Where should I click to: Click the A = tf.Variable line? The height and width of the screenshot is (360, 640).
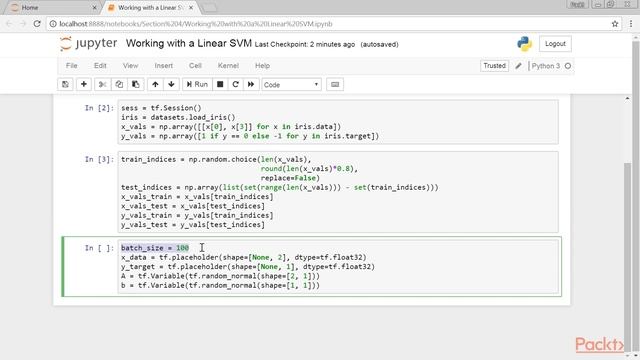click(x=220, y=276)
